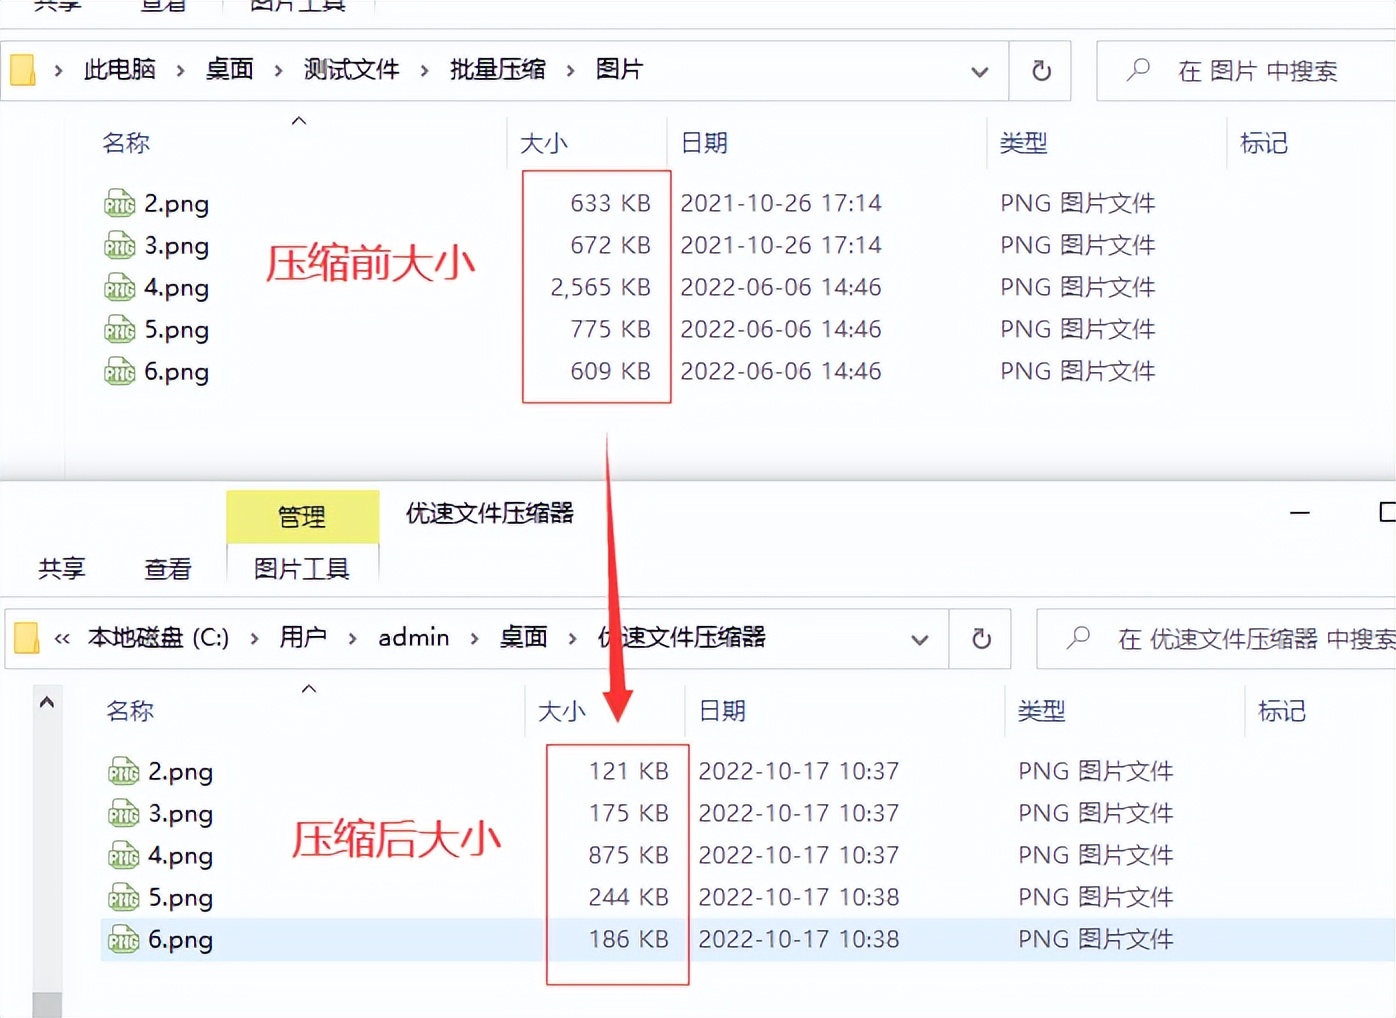Screen dimensions: 1396x1018
Task: Expand chevron after 批量压缩 in breadcrumb
Action: 570,70
